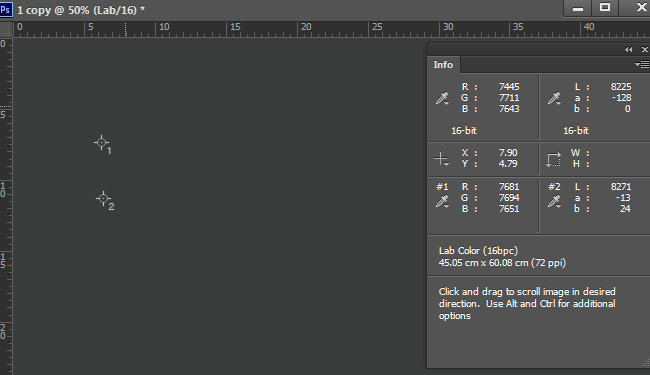Click the #2 color sampler eyedropper
Viewport: 650px width, 375px height.
coord(554,201)
